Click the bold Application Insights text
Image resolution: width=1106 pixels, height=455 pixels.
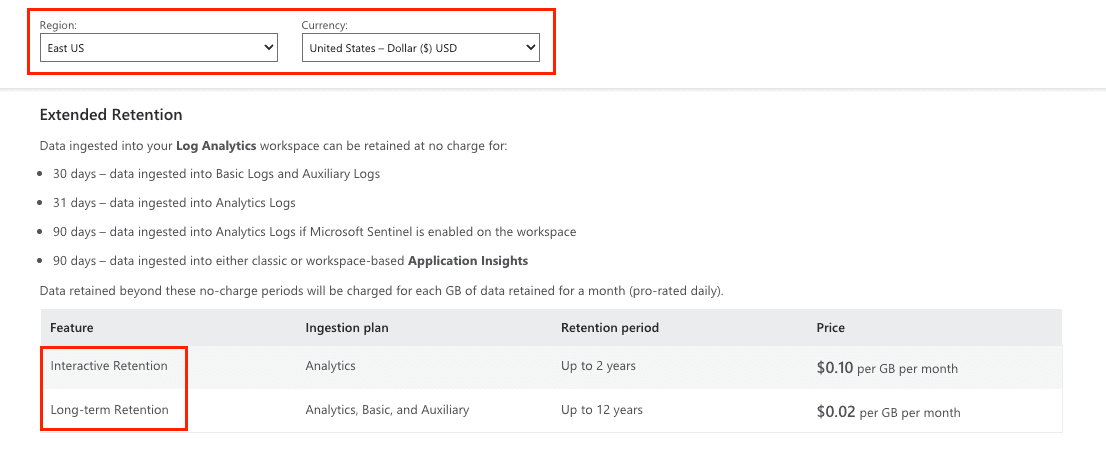click(468, 261)
